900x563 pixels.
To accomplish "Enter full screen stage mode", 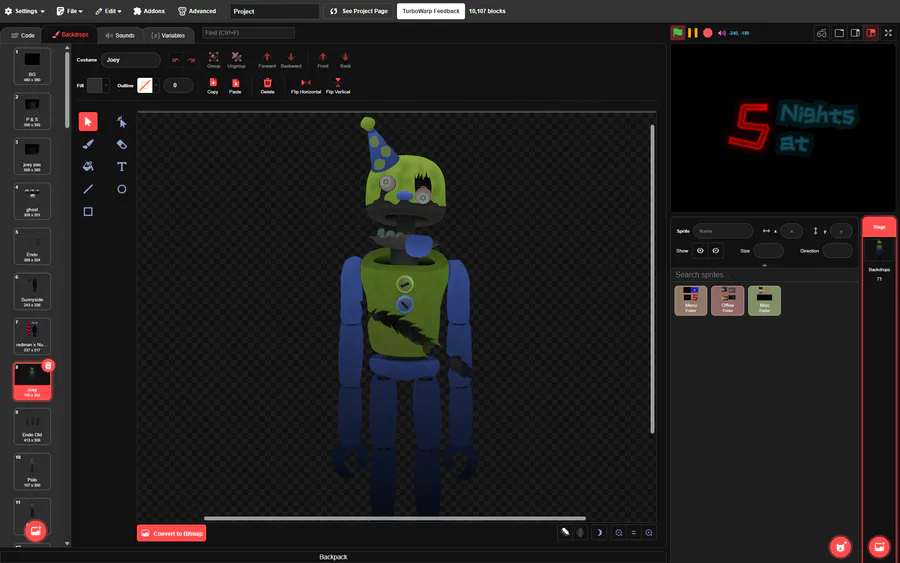I will coord(889,33).
